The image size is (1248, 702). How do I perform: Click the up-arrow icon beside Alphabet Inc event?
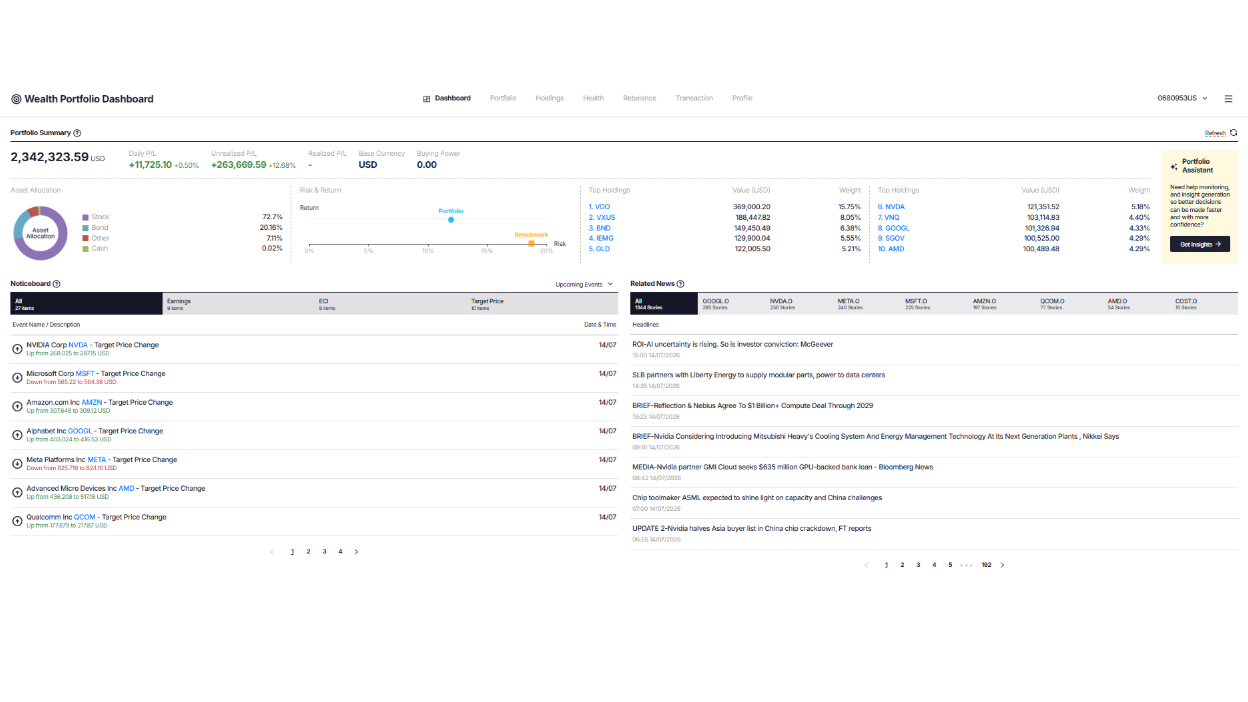(x=17, y=435)
